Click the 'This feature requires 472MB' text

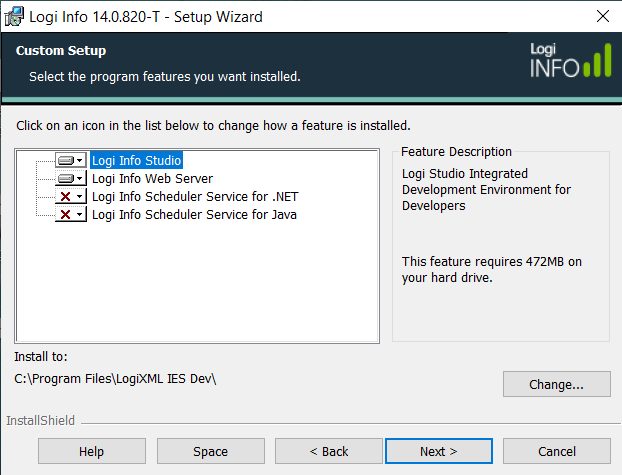[x=491, y=269]
